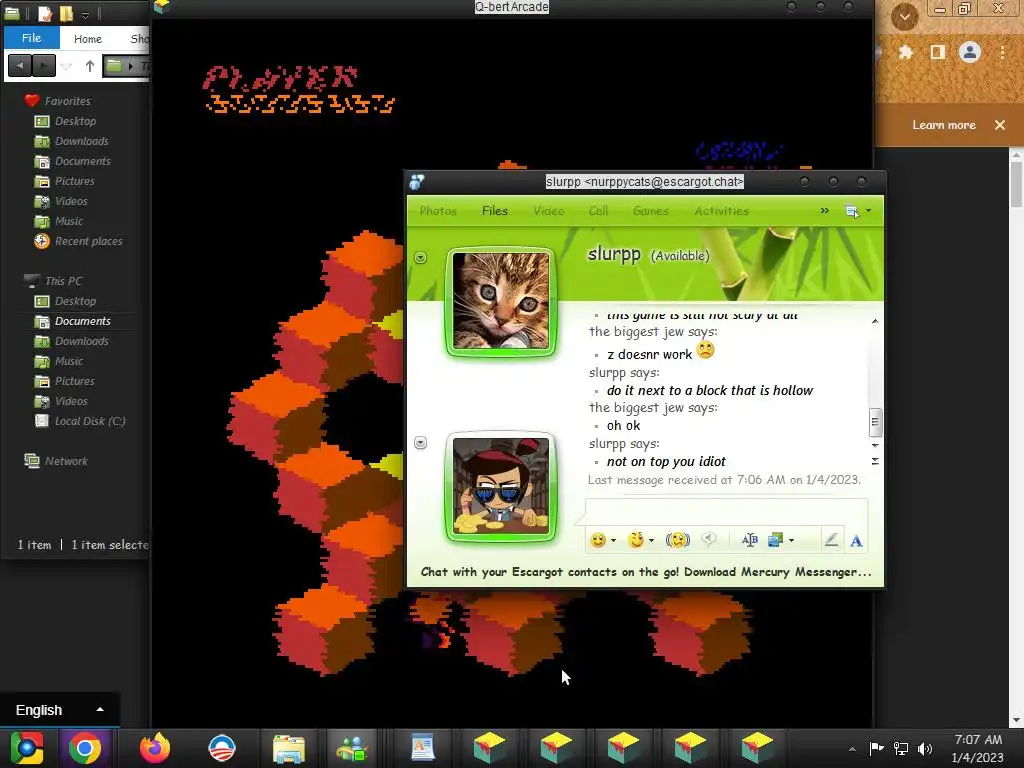The height and width of the screenshot is (768, 1024).
Task: Open the Obama logo taskbar app
Action: [x=222, y=748]
